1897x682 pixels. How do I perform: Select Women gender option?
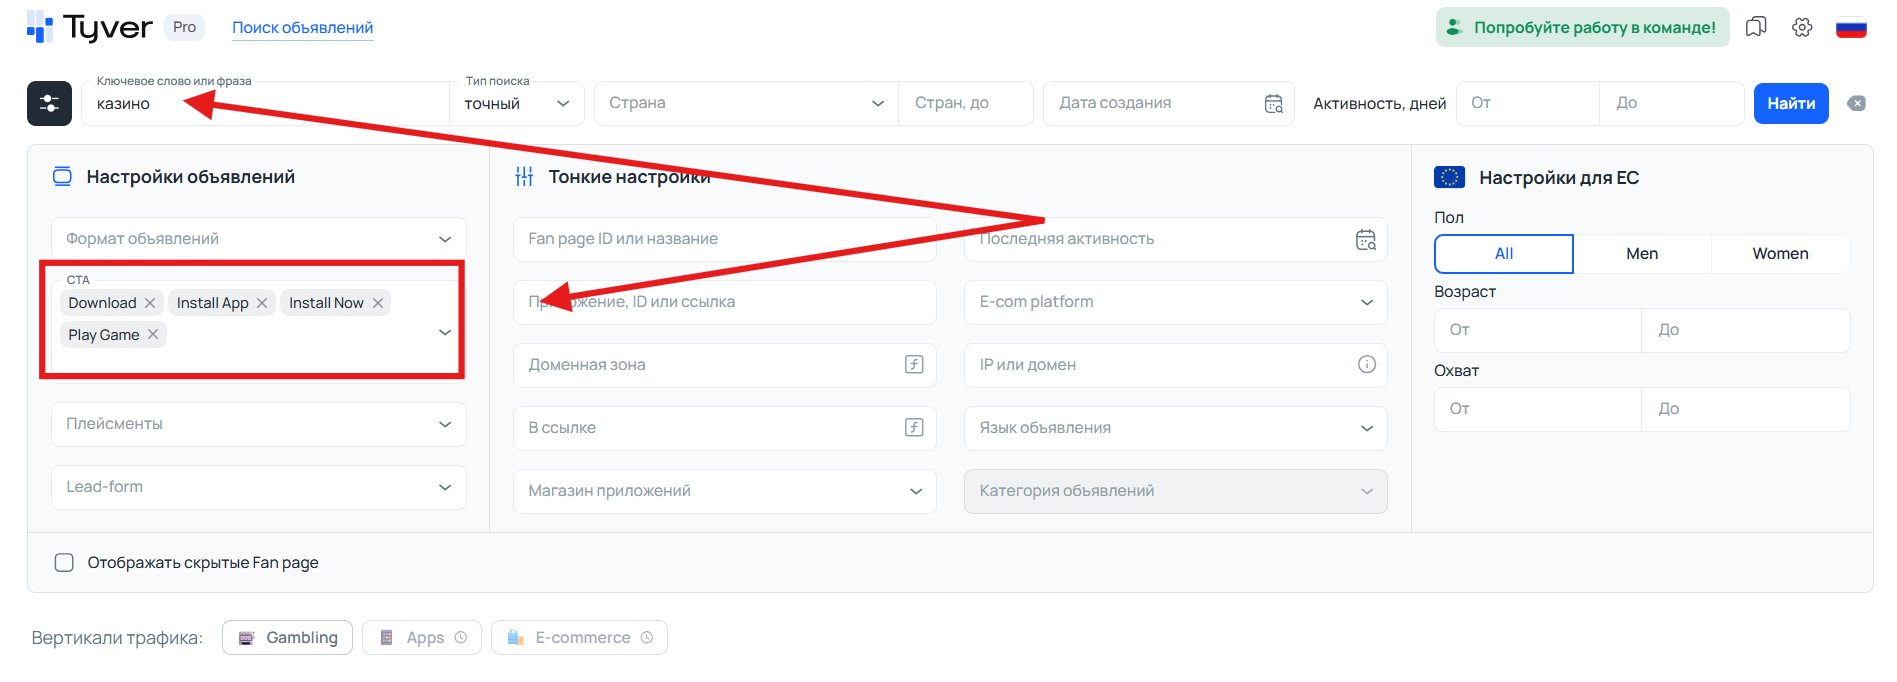tap(1779, 254)
